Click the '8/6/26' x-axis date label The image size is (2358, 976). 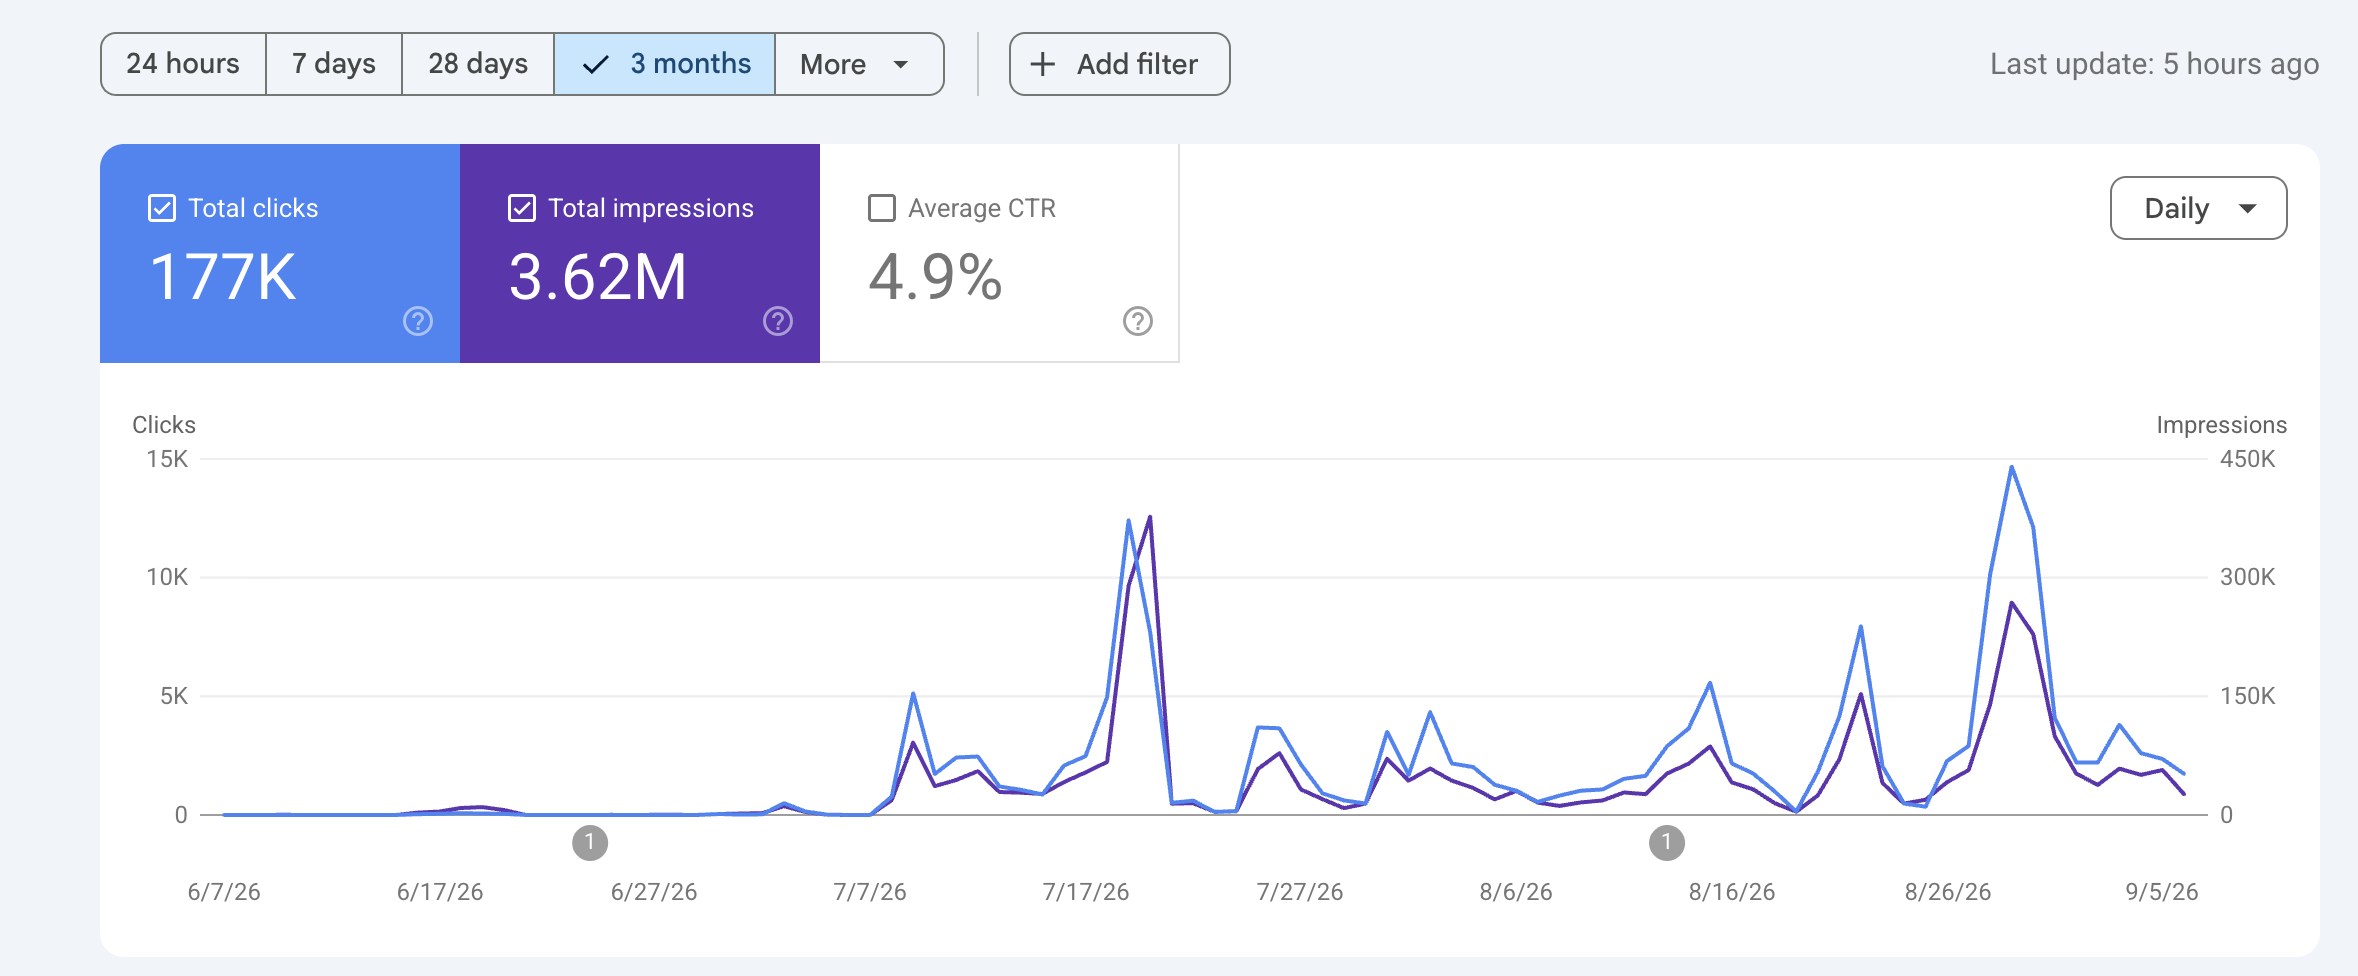pyautogui.click(x=1516, y=892)
